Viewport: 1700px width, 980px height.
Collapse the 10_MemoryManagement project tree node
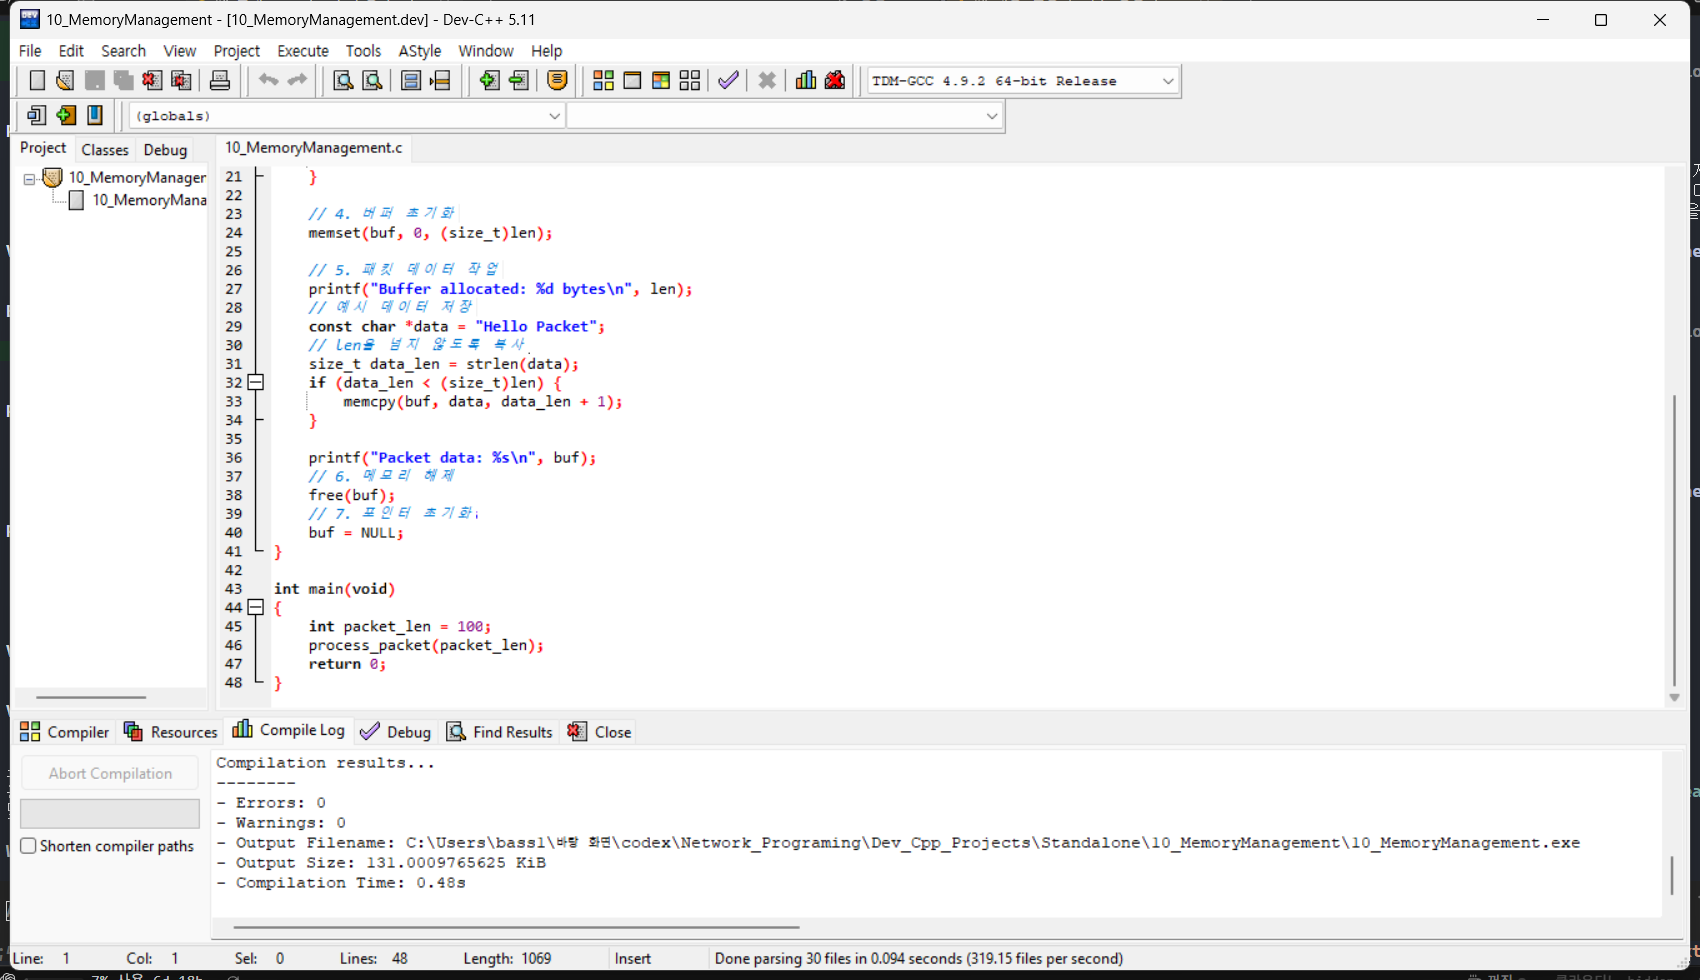[x=30, y=179]
